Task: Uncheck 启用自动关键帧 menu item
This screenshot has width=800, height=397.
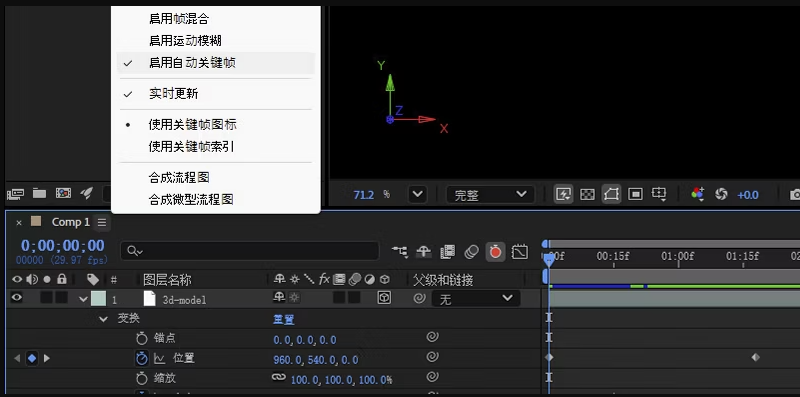Action: pos(216,63)
